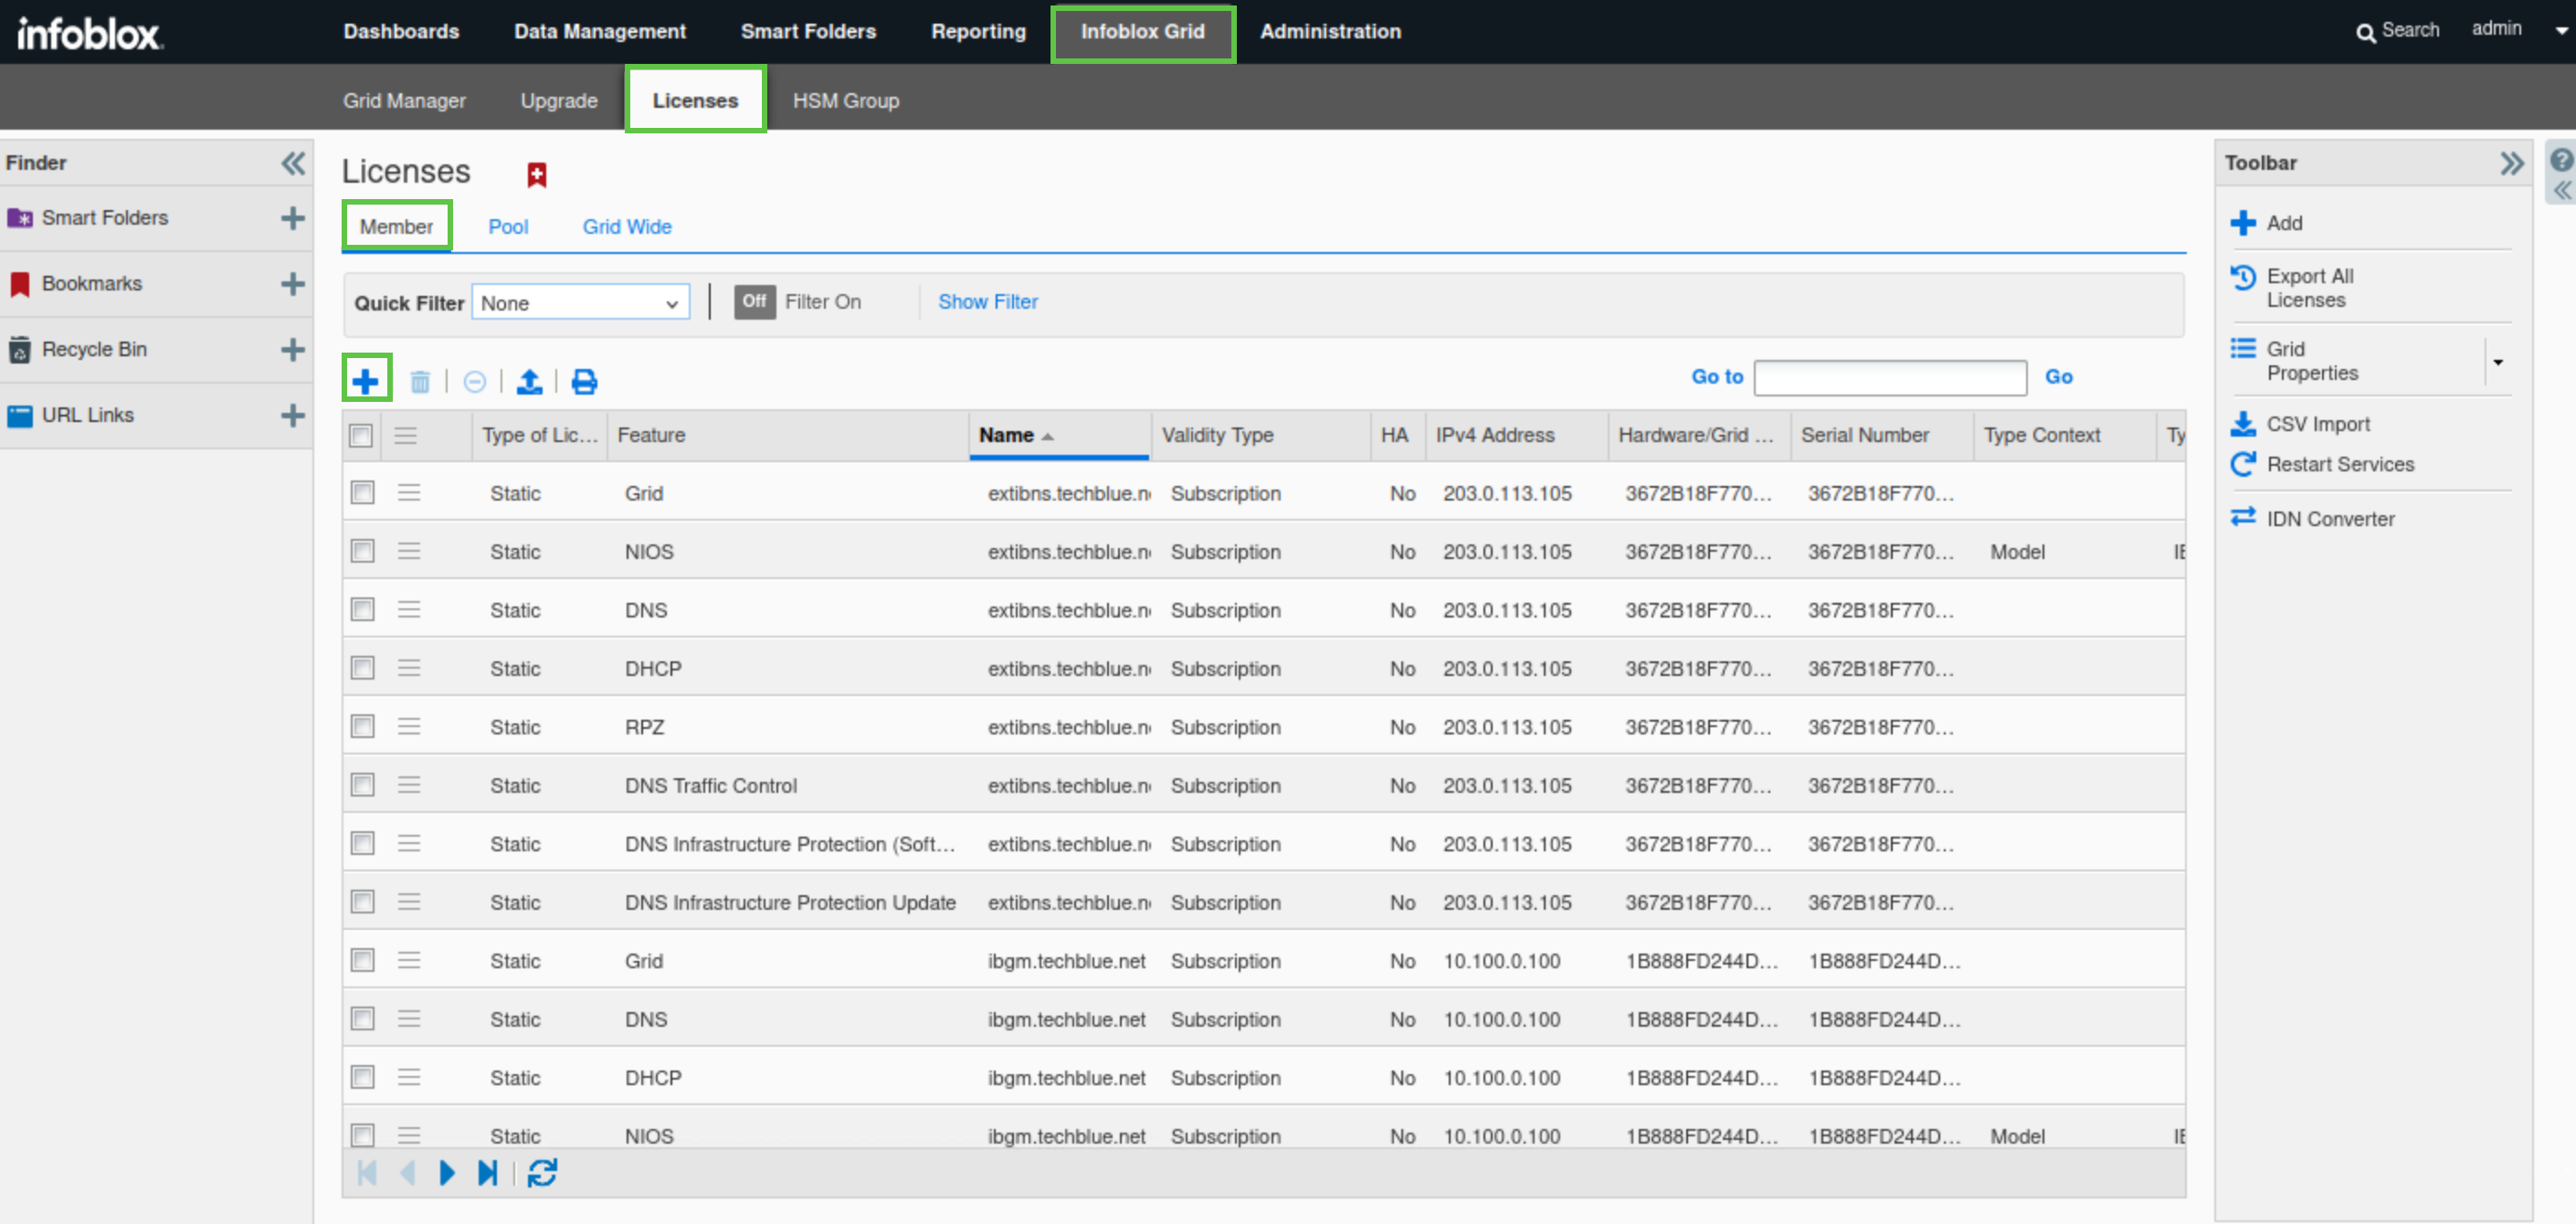Switch to the Pool licenses tab
The image size is (2576, 1224).
point(508,227)
